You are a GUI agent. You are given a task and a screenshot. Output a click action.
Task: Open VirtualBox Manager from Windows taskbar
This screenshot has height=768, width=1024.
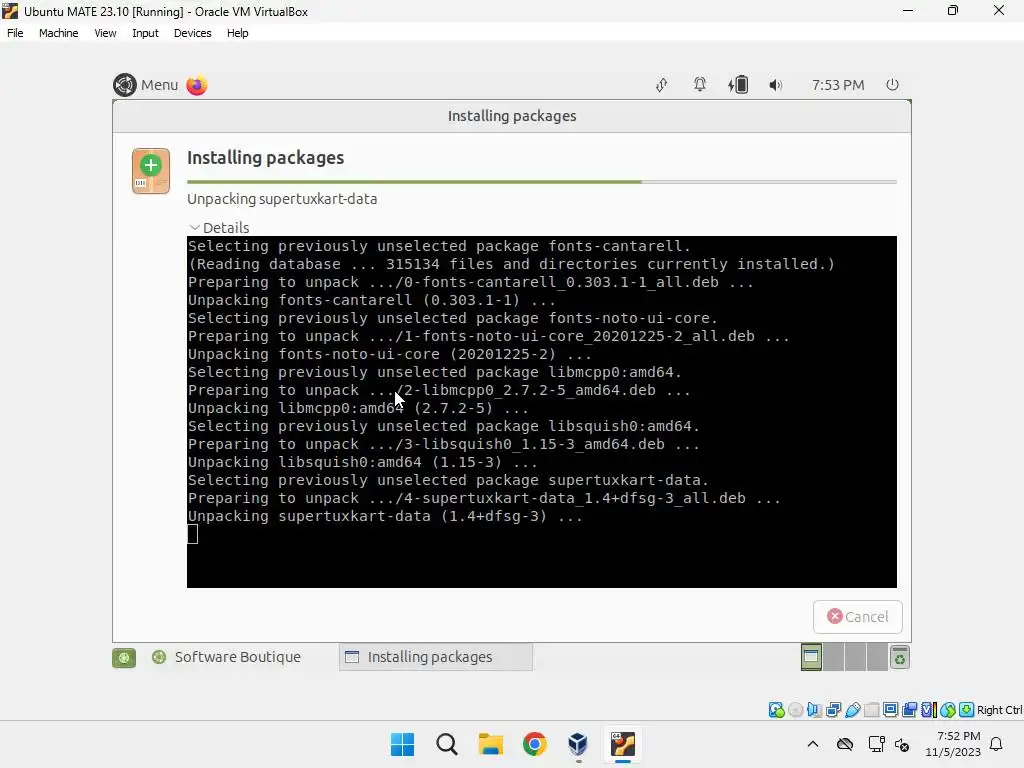tap(578, 744)
